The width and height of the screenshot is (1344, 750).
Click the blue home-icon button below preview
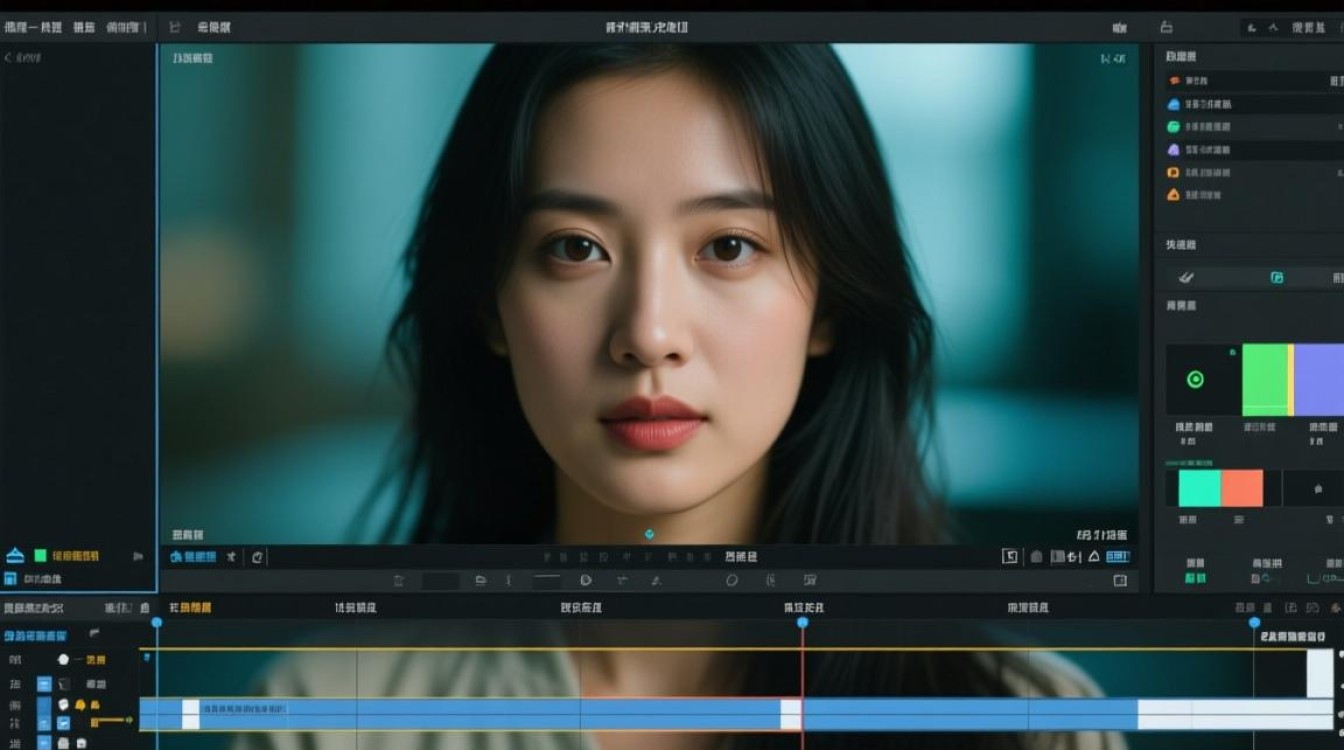pos(192,556)
